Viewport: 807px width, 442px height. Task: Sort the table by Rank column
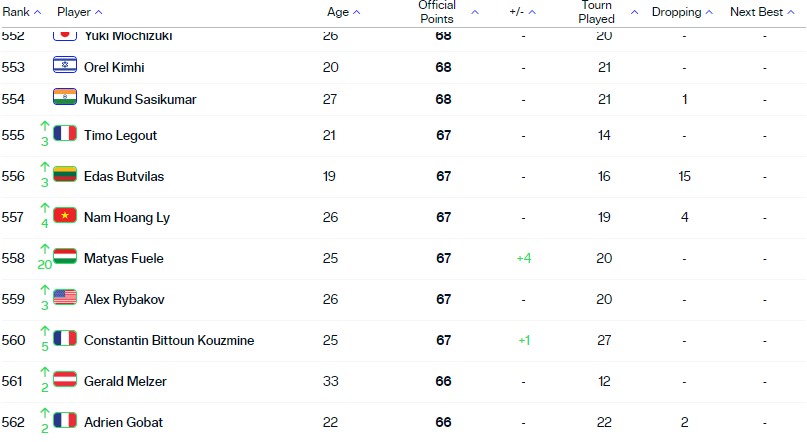[22, 12]
